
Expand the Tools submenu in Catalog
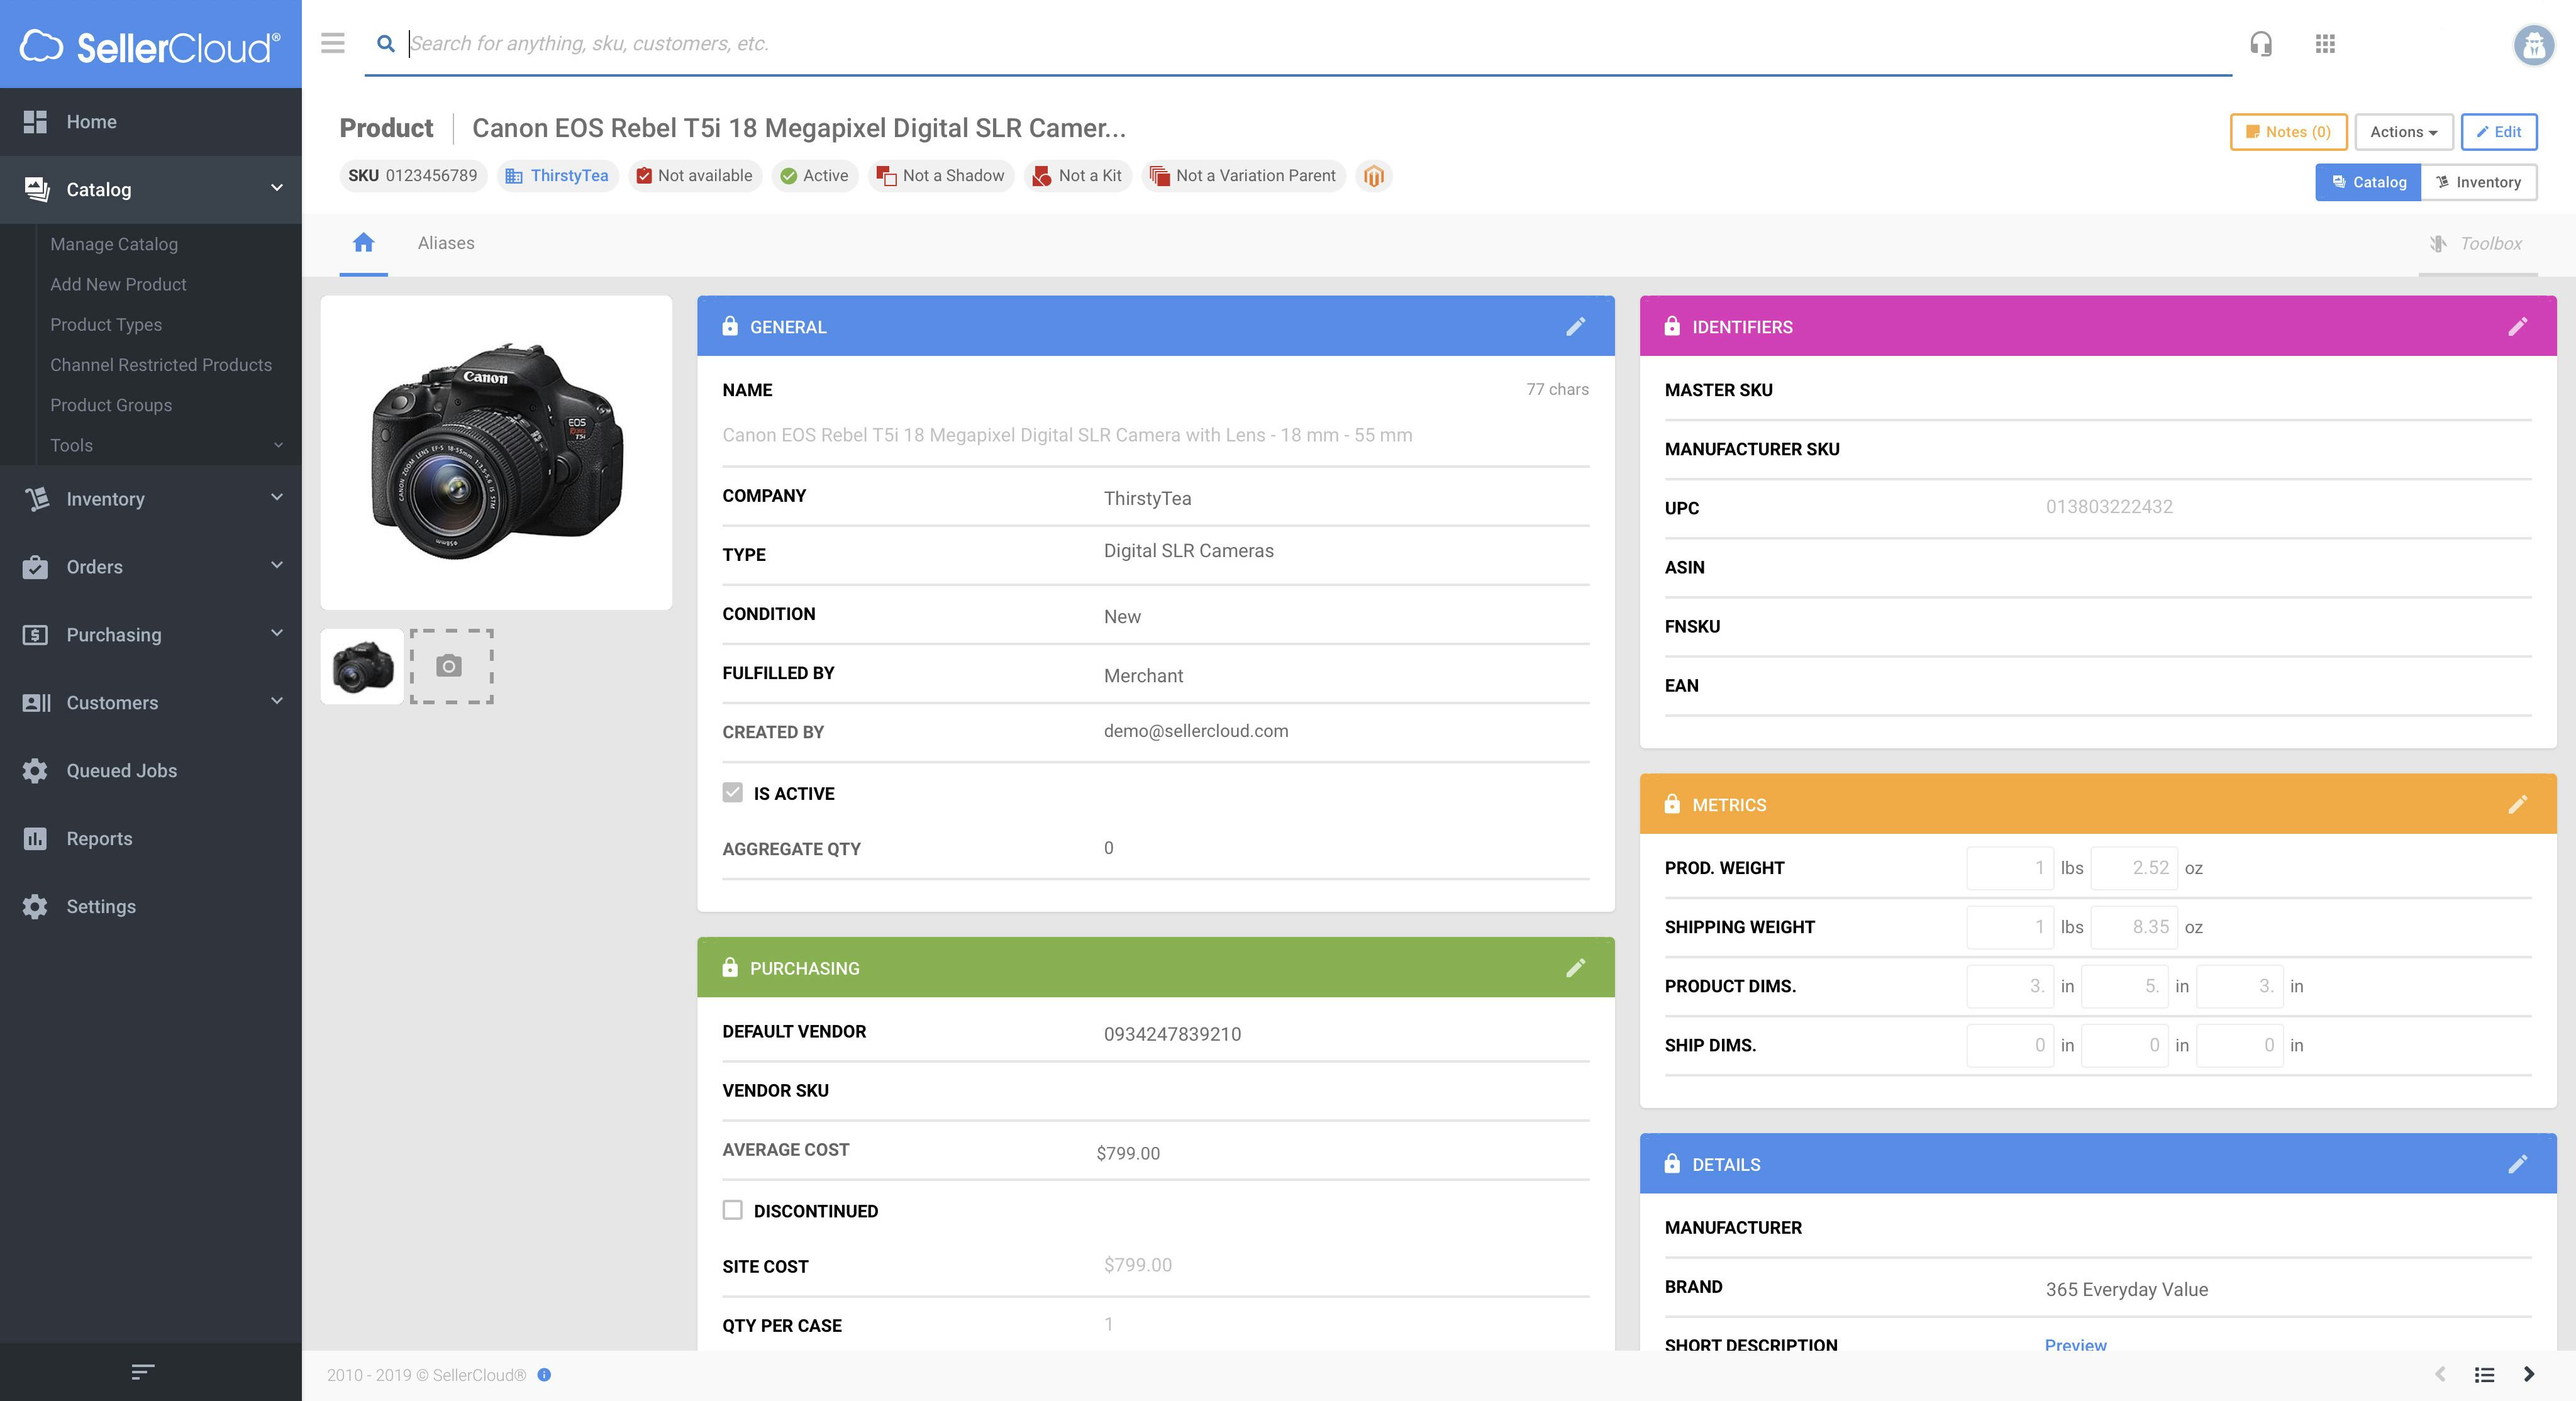tap(165, 445)
